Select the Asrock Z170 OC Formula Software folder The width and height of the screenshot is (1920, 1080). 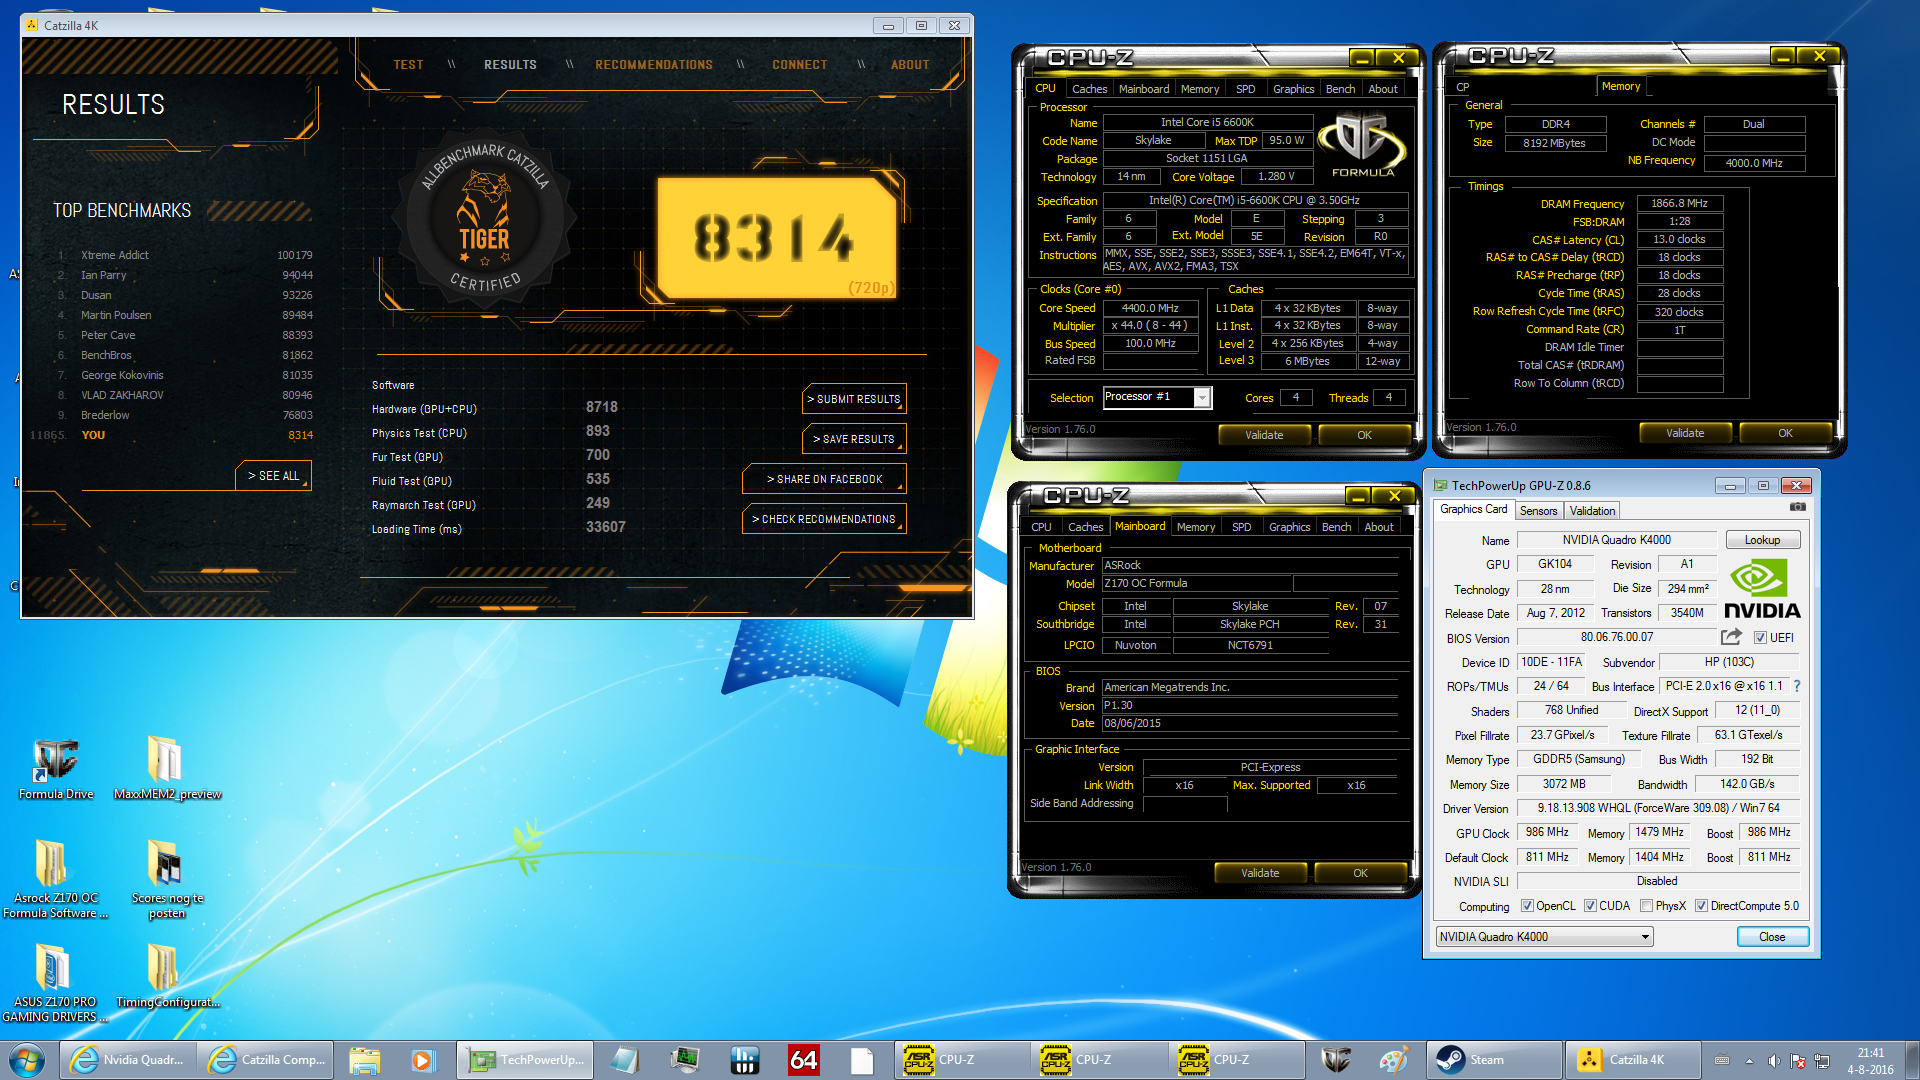(x=52, y=879)
